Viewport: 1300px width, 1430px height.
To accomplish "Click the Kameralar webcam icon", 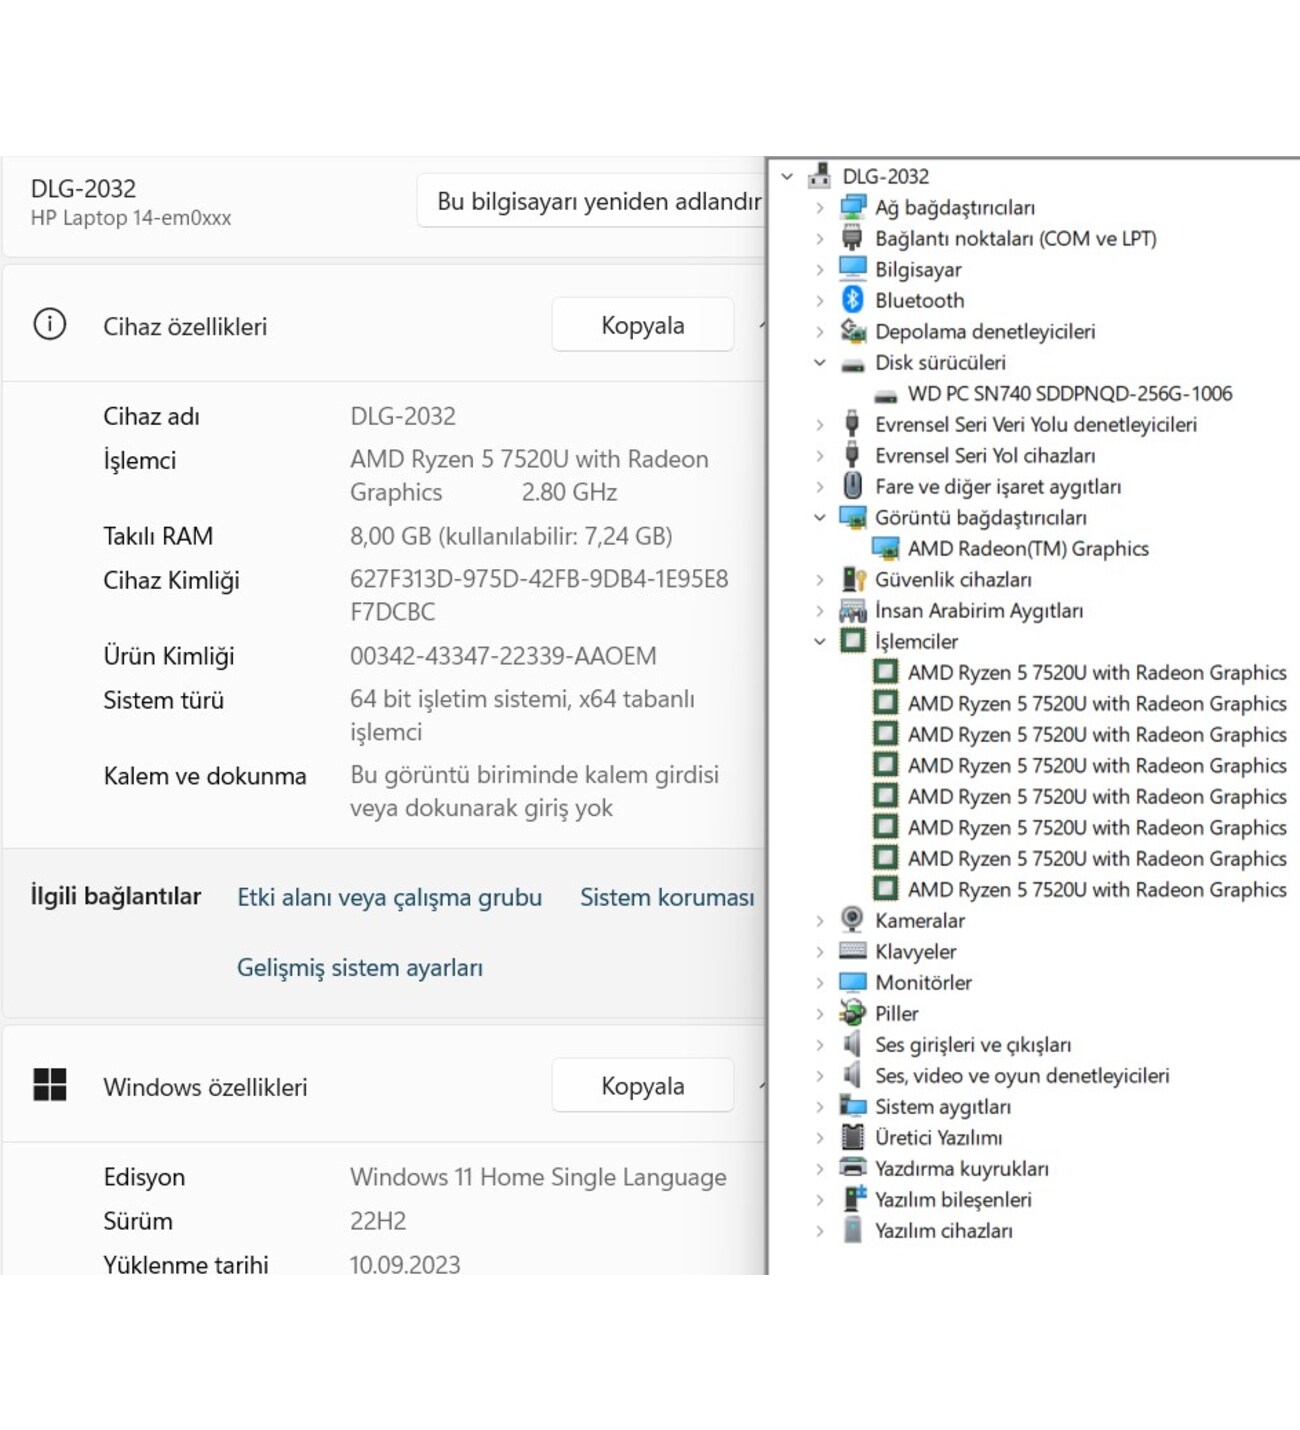I will point(852,920).
